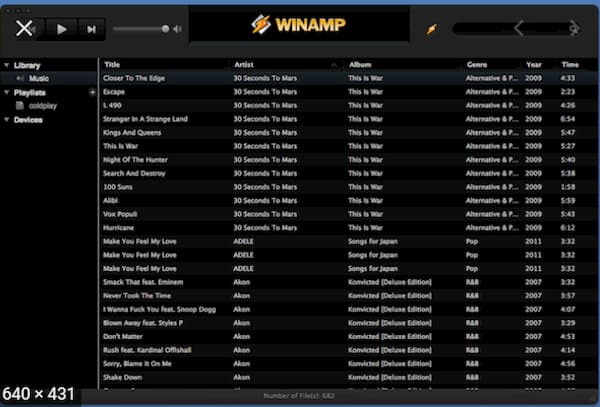Add a new playlist with plus icon
Viewport: 600px width, 407px height.
[x=92, y=92]
